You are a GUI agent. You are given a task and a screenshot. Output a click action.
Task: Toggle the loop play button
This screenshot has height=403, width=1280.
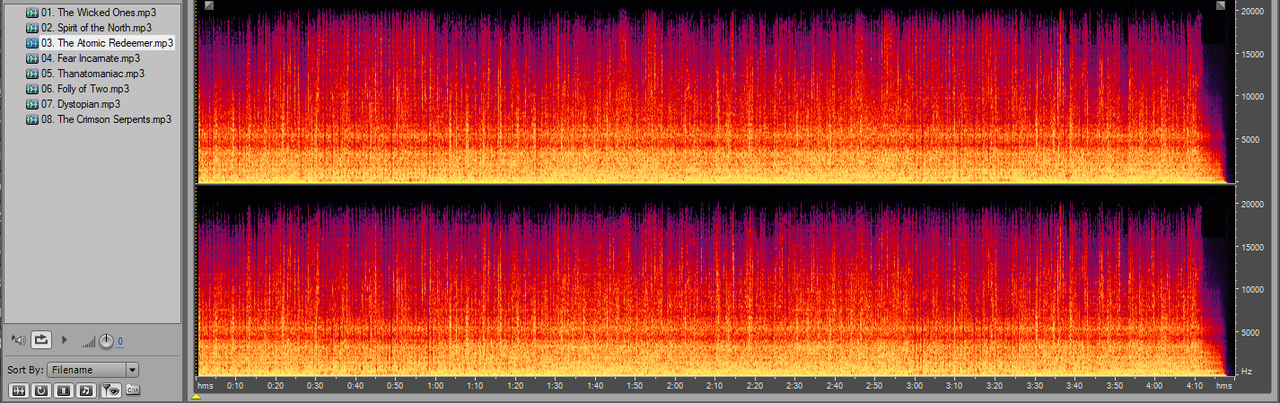point(41,340)
